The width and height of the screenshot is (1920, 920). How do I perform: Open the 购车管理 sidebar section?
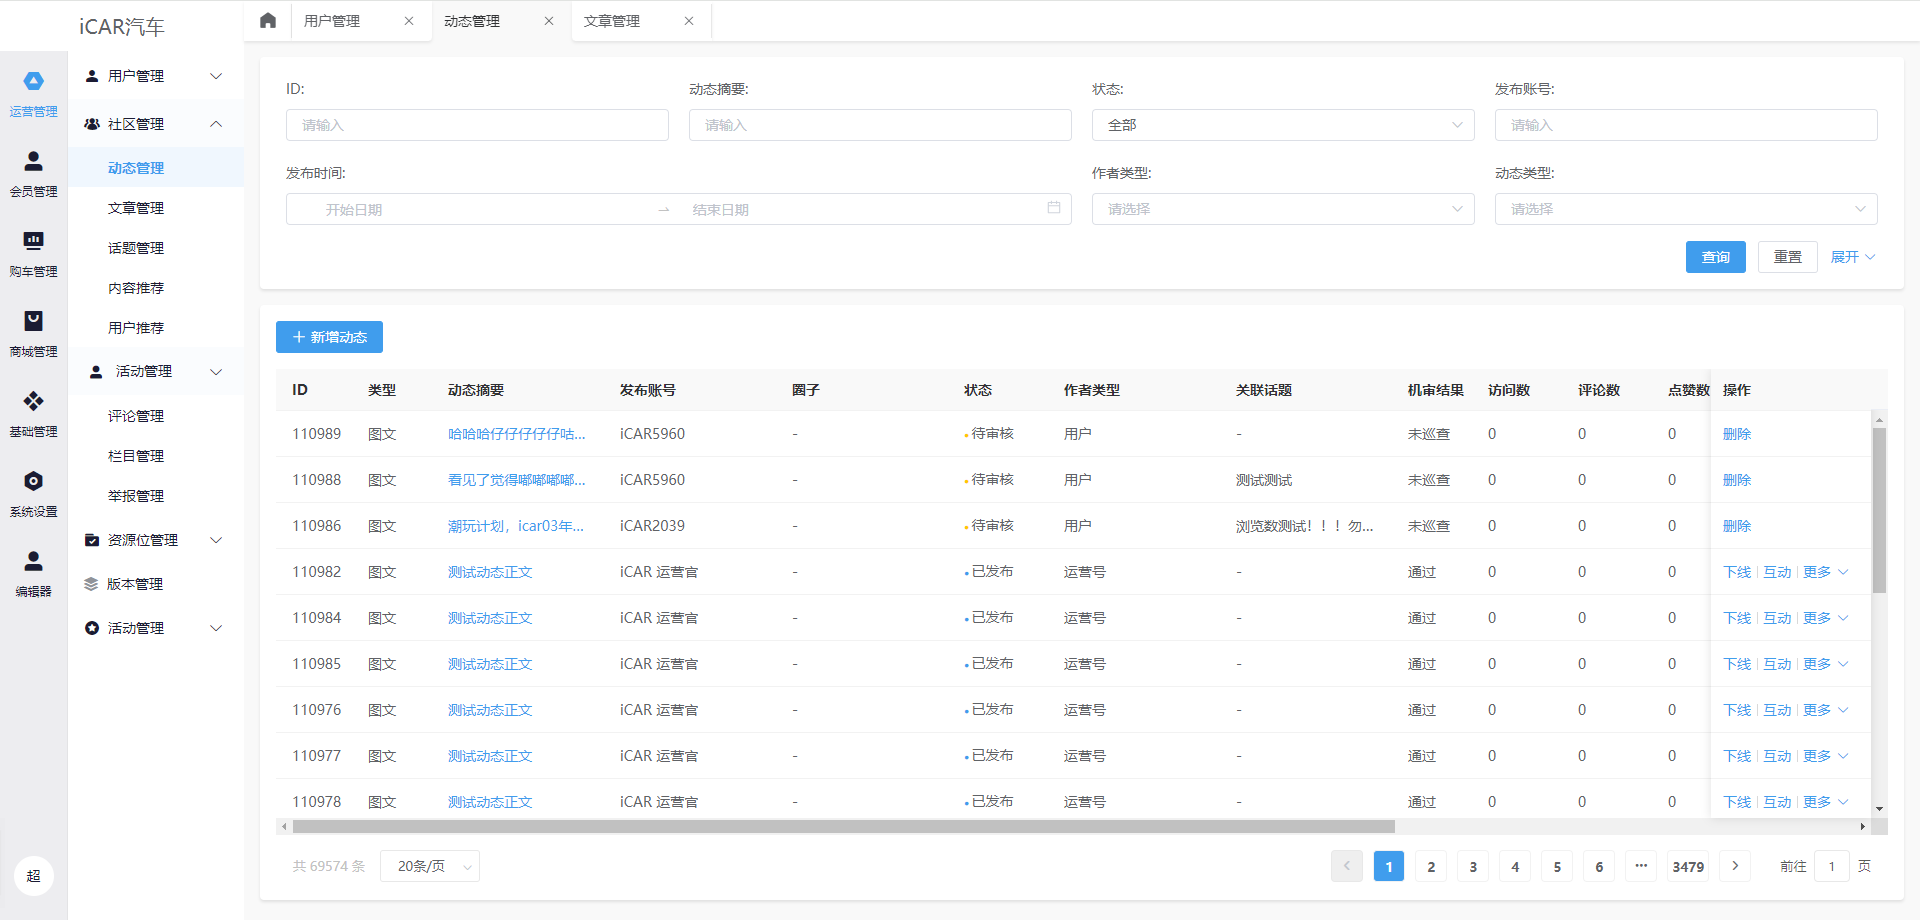click(33, 254)
